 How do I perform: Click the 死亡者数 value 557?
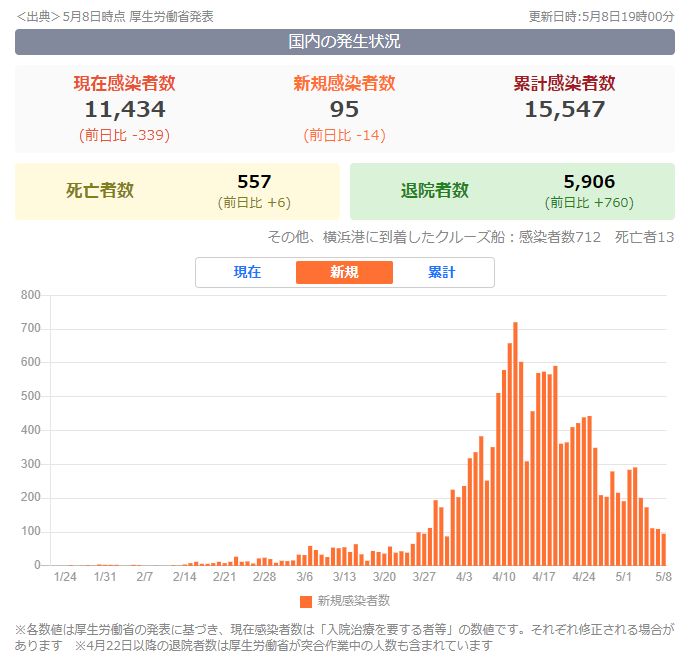pyautogui.click(x=254, y=182)
